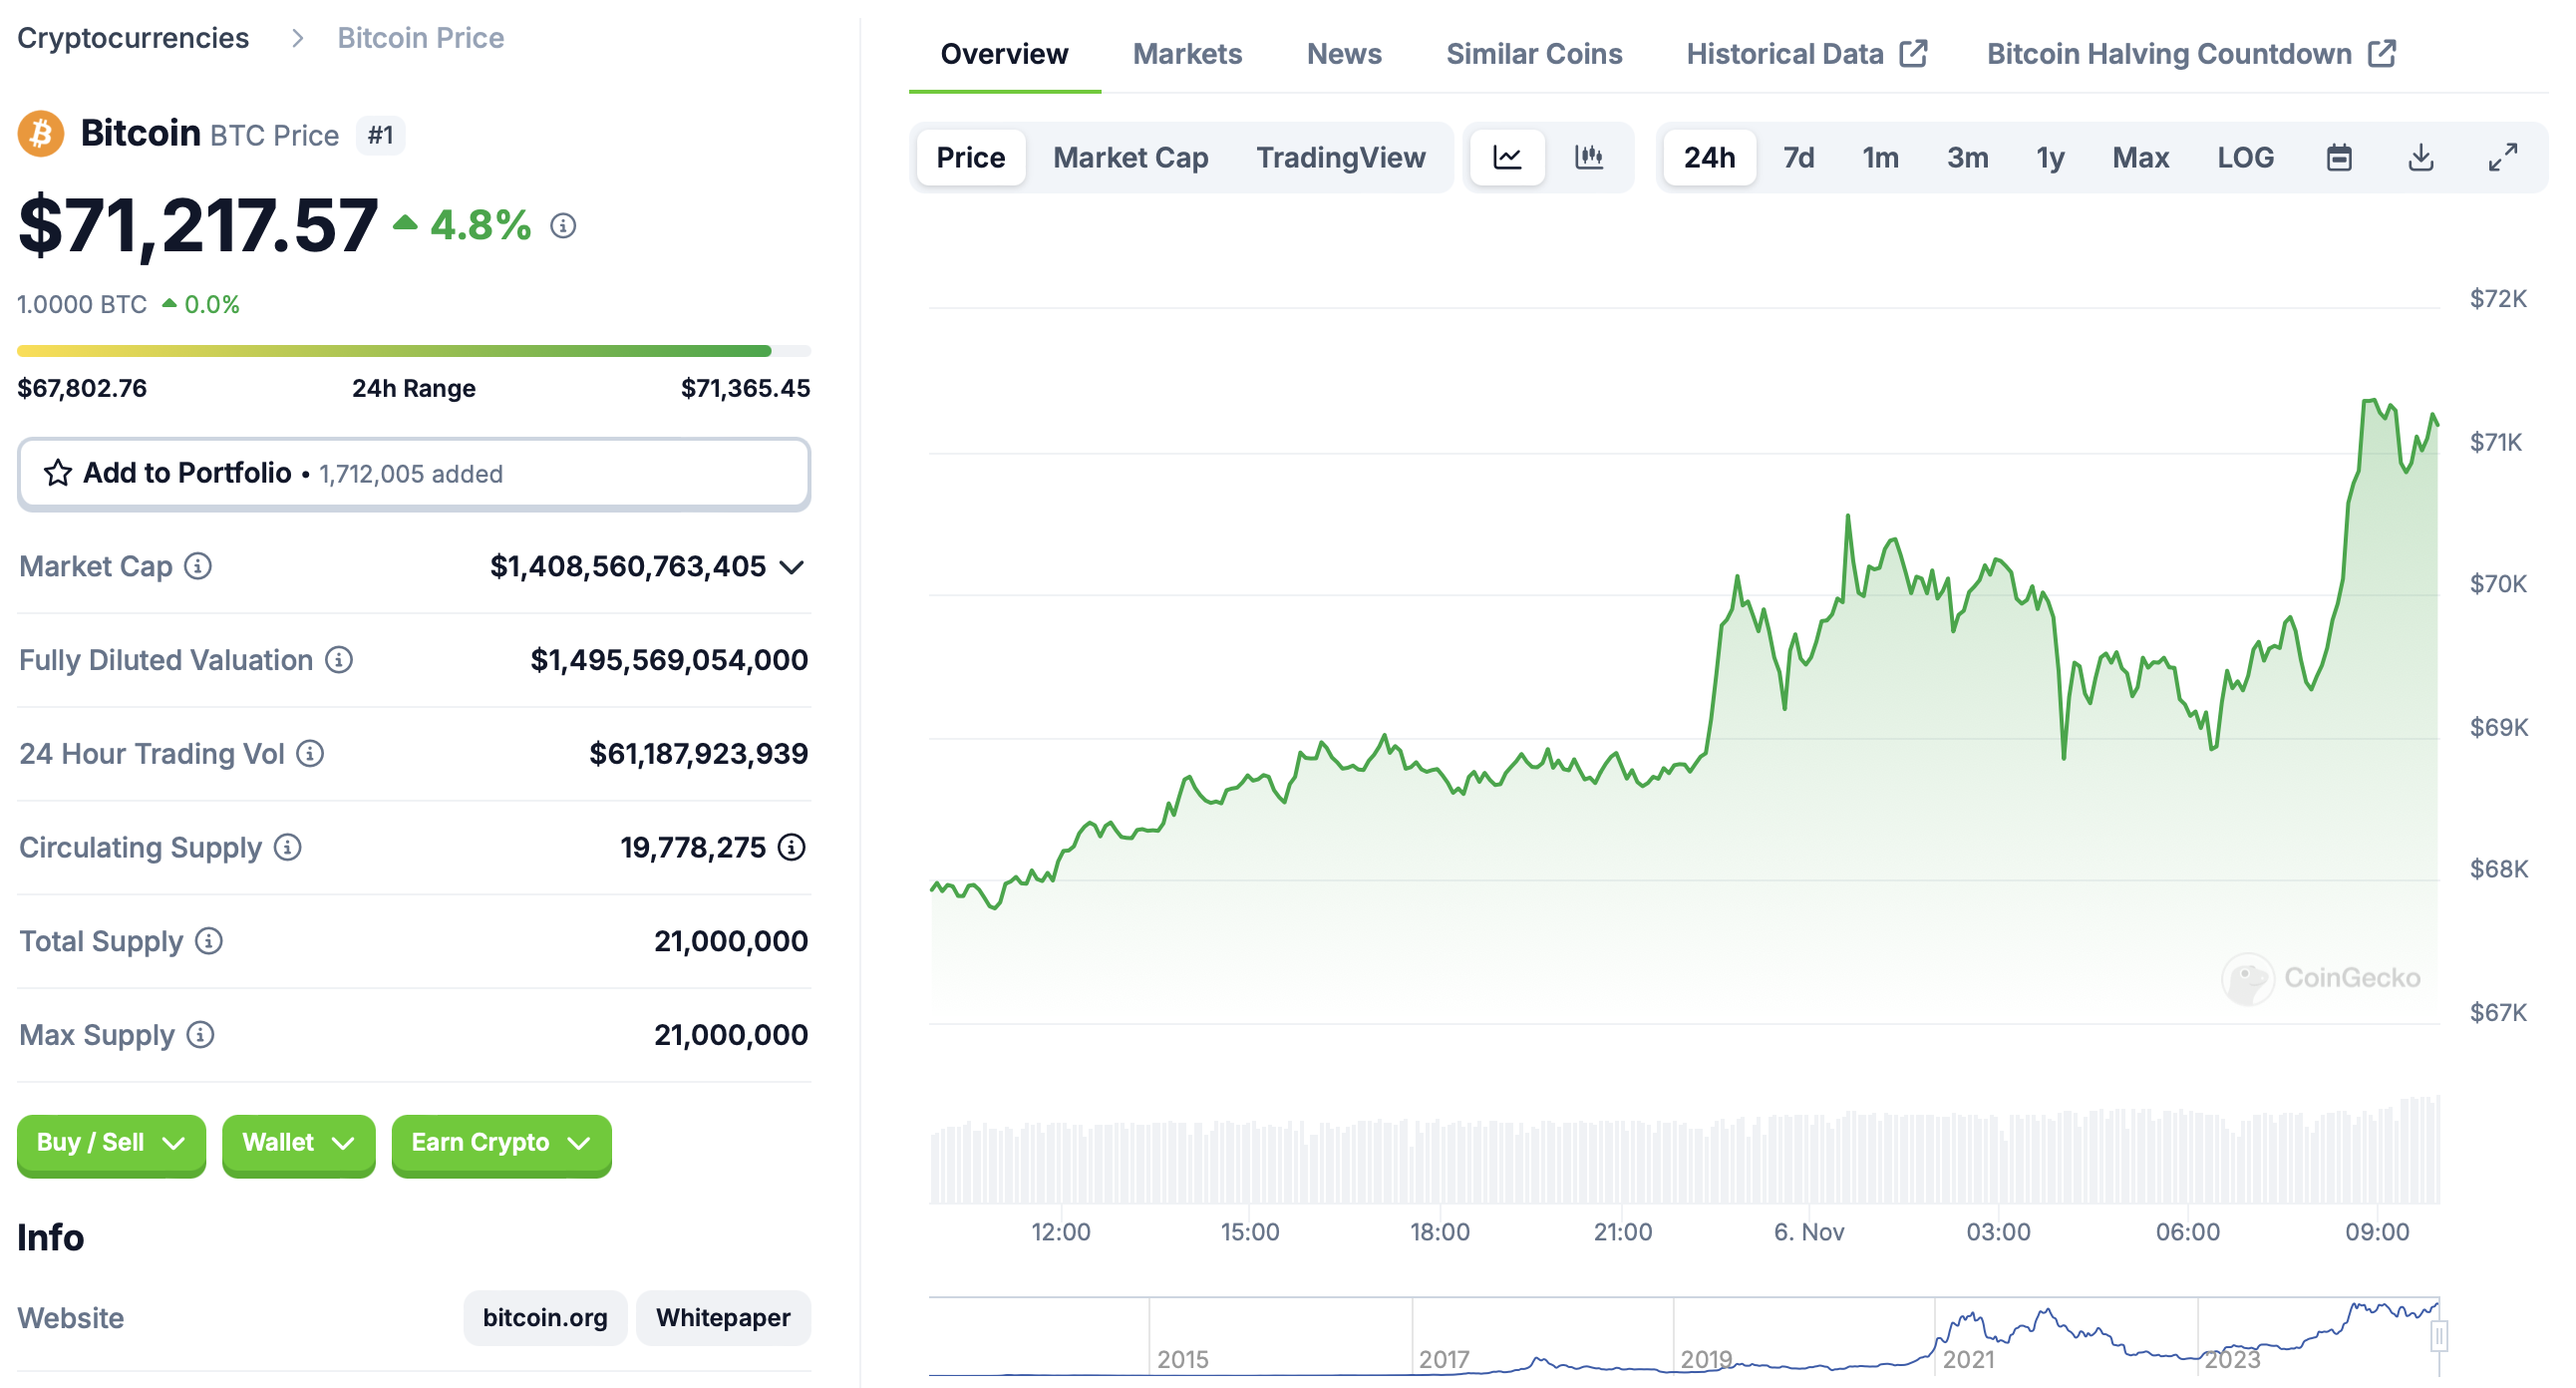Select the 7d time range
Viewport: 2576px width, 1388px height.
point(1797,157)
